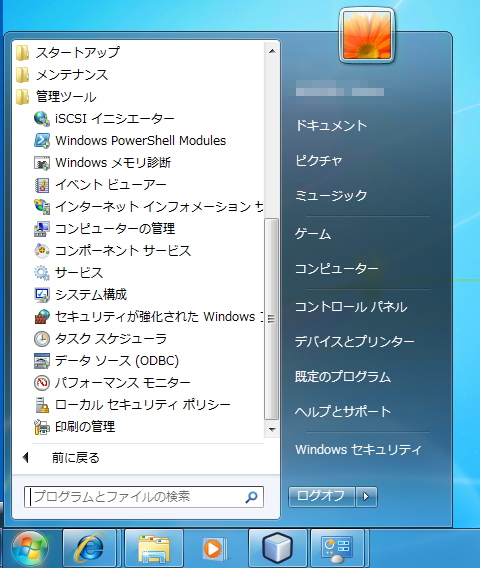Open ドキュメント in the right pane
This screenshot has width=480, height=568.
(x=331, y=125)
